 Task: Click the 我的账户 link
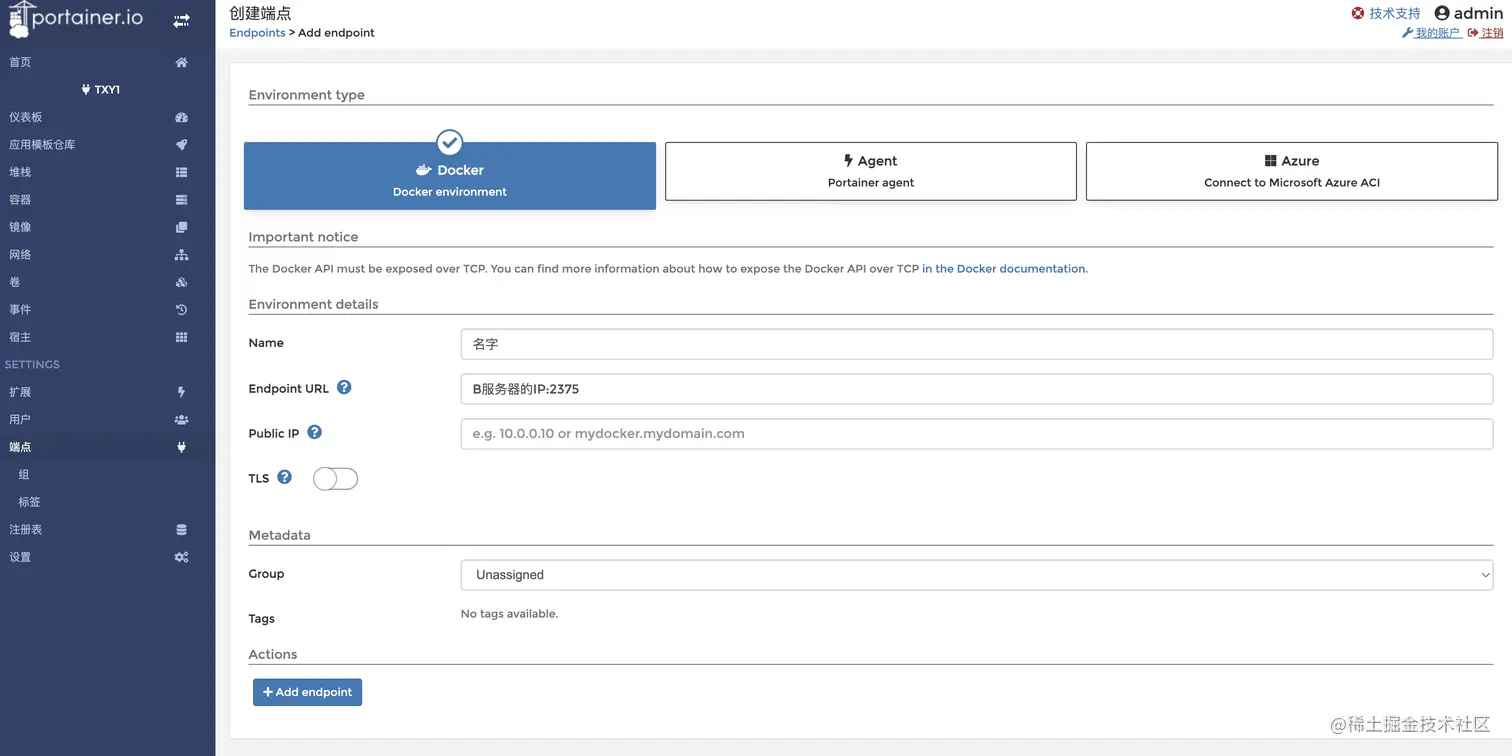click(1431, 33)
